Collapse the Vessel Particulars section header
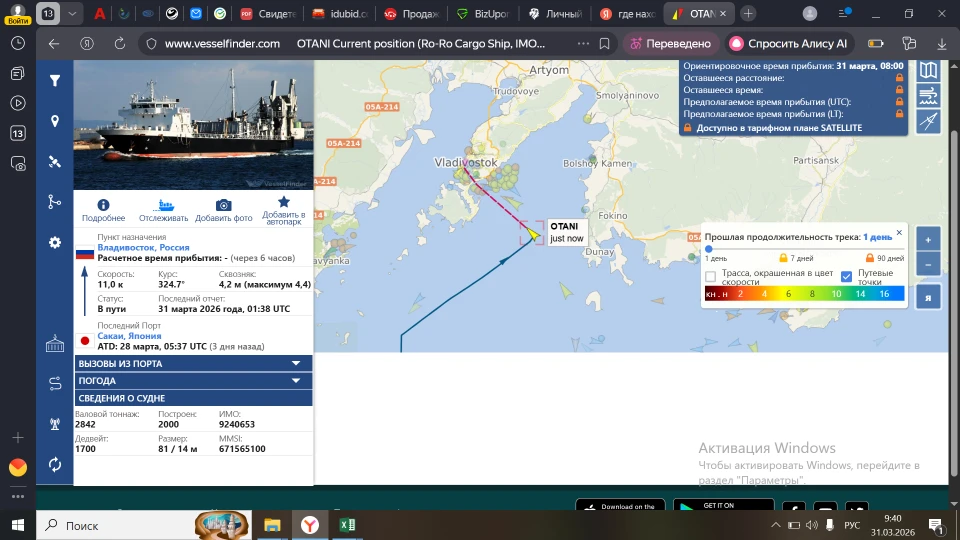This screenshot has width=960, height=540. [x=193, y=398]
